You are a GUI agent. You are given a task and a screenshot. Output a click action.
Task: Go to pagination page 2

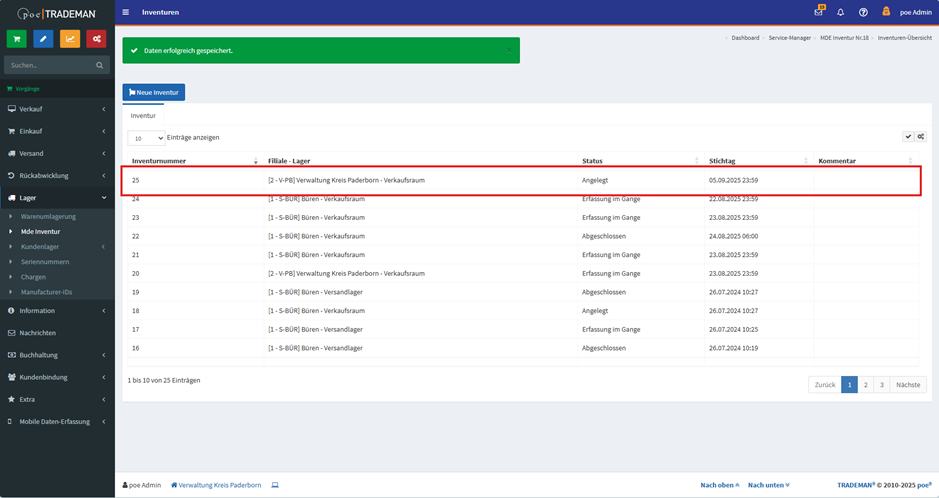click(x=865, y=385)
